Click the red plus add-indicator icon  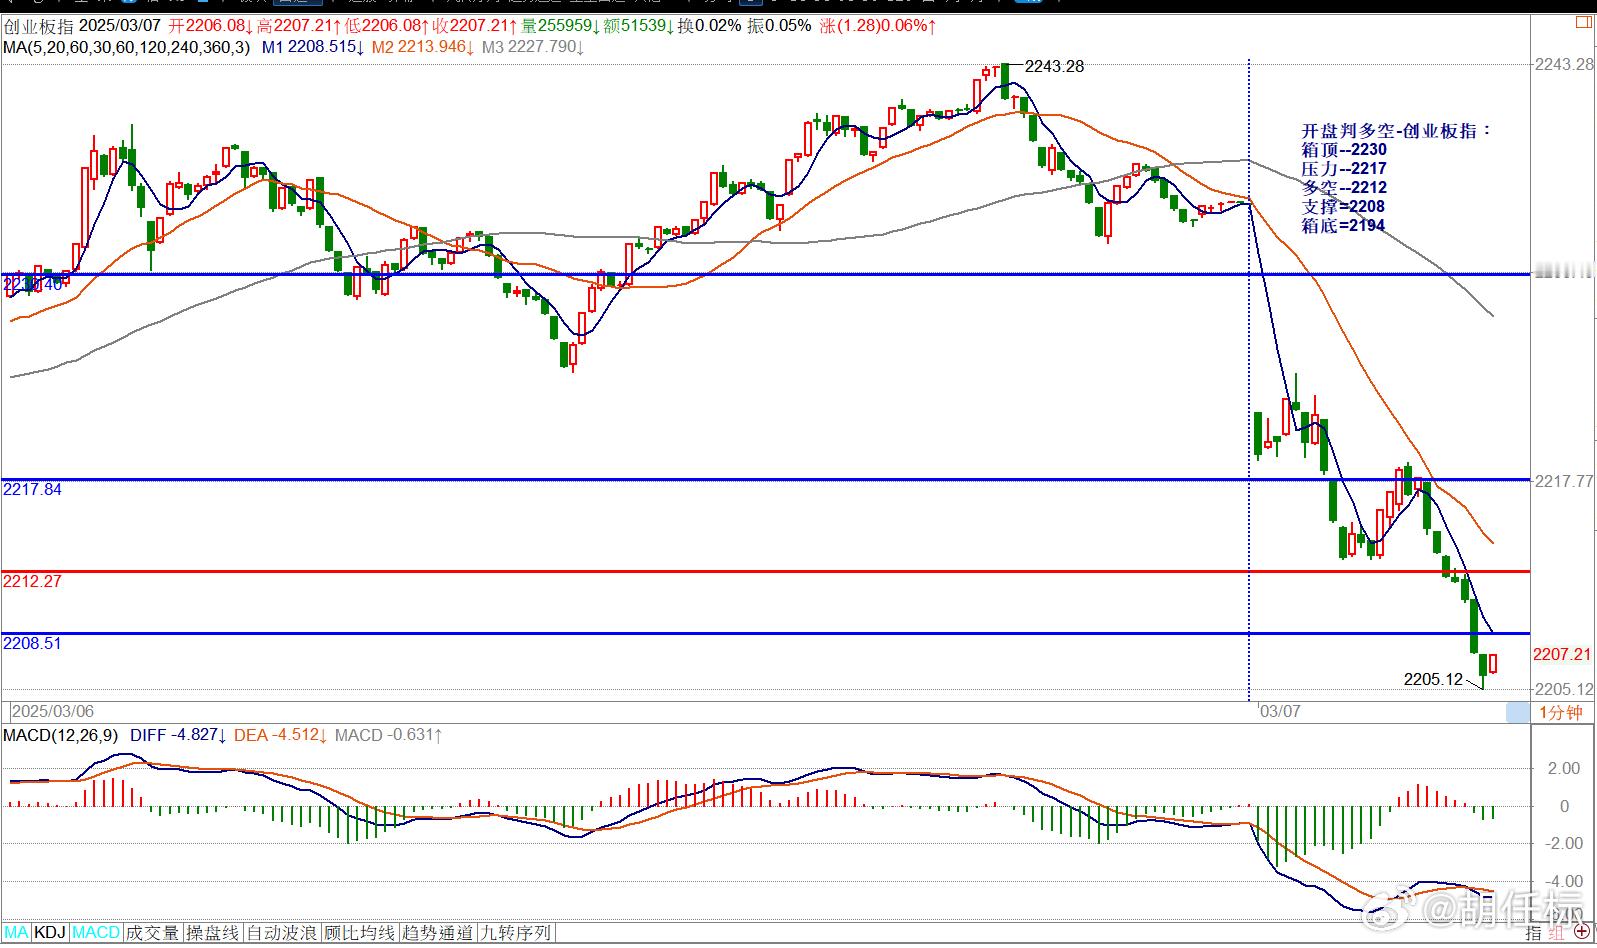[x=1581, y=932]
